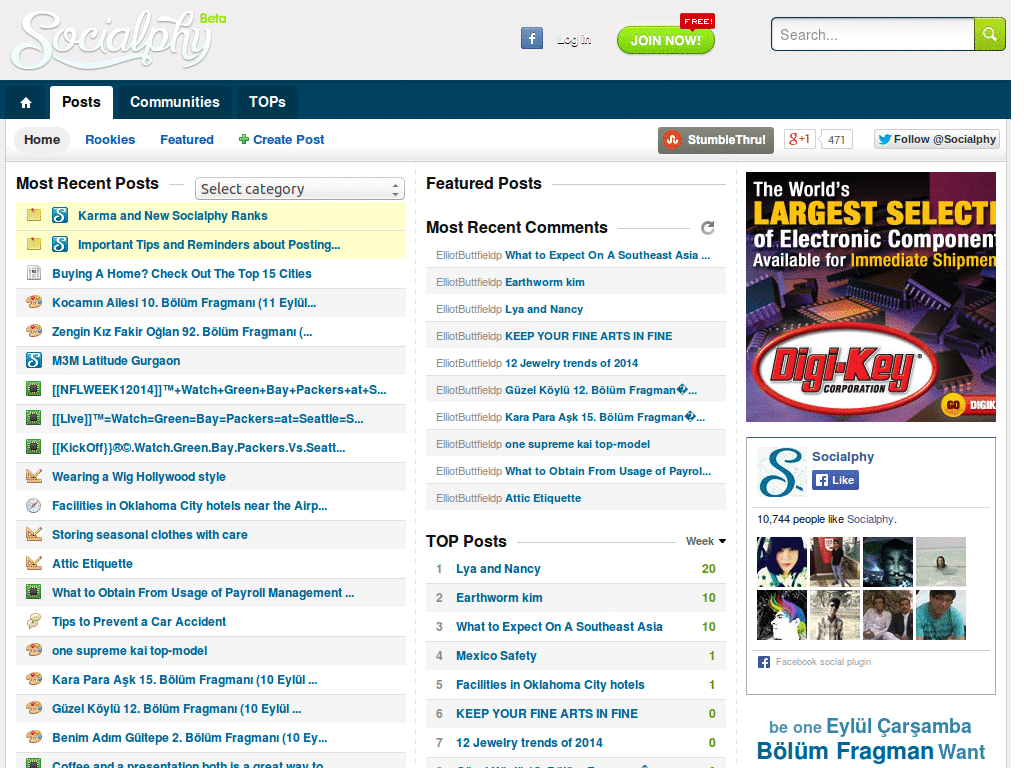Switch to the TOPs tab

pos(267,103)
